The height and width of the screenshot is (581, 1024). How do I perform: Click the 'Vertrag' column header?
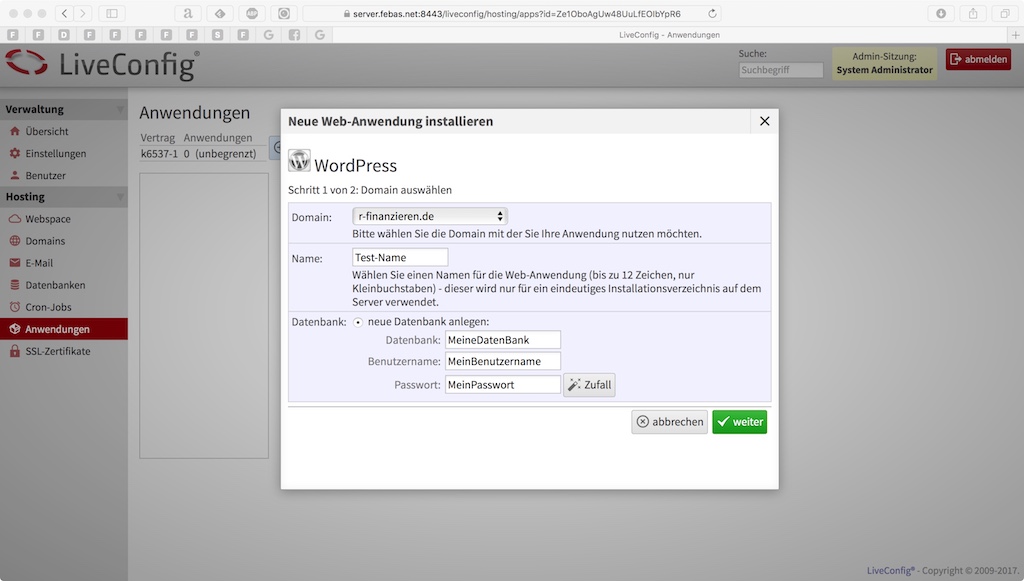pyautogui.click(x=158, y=138)
